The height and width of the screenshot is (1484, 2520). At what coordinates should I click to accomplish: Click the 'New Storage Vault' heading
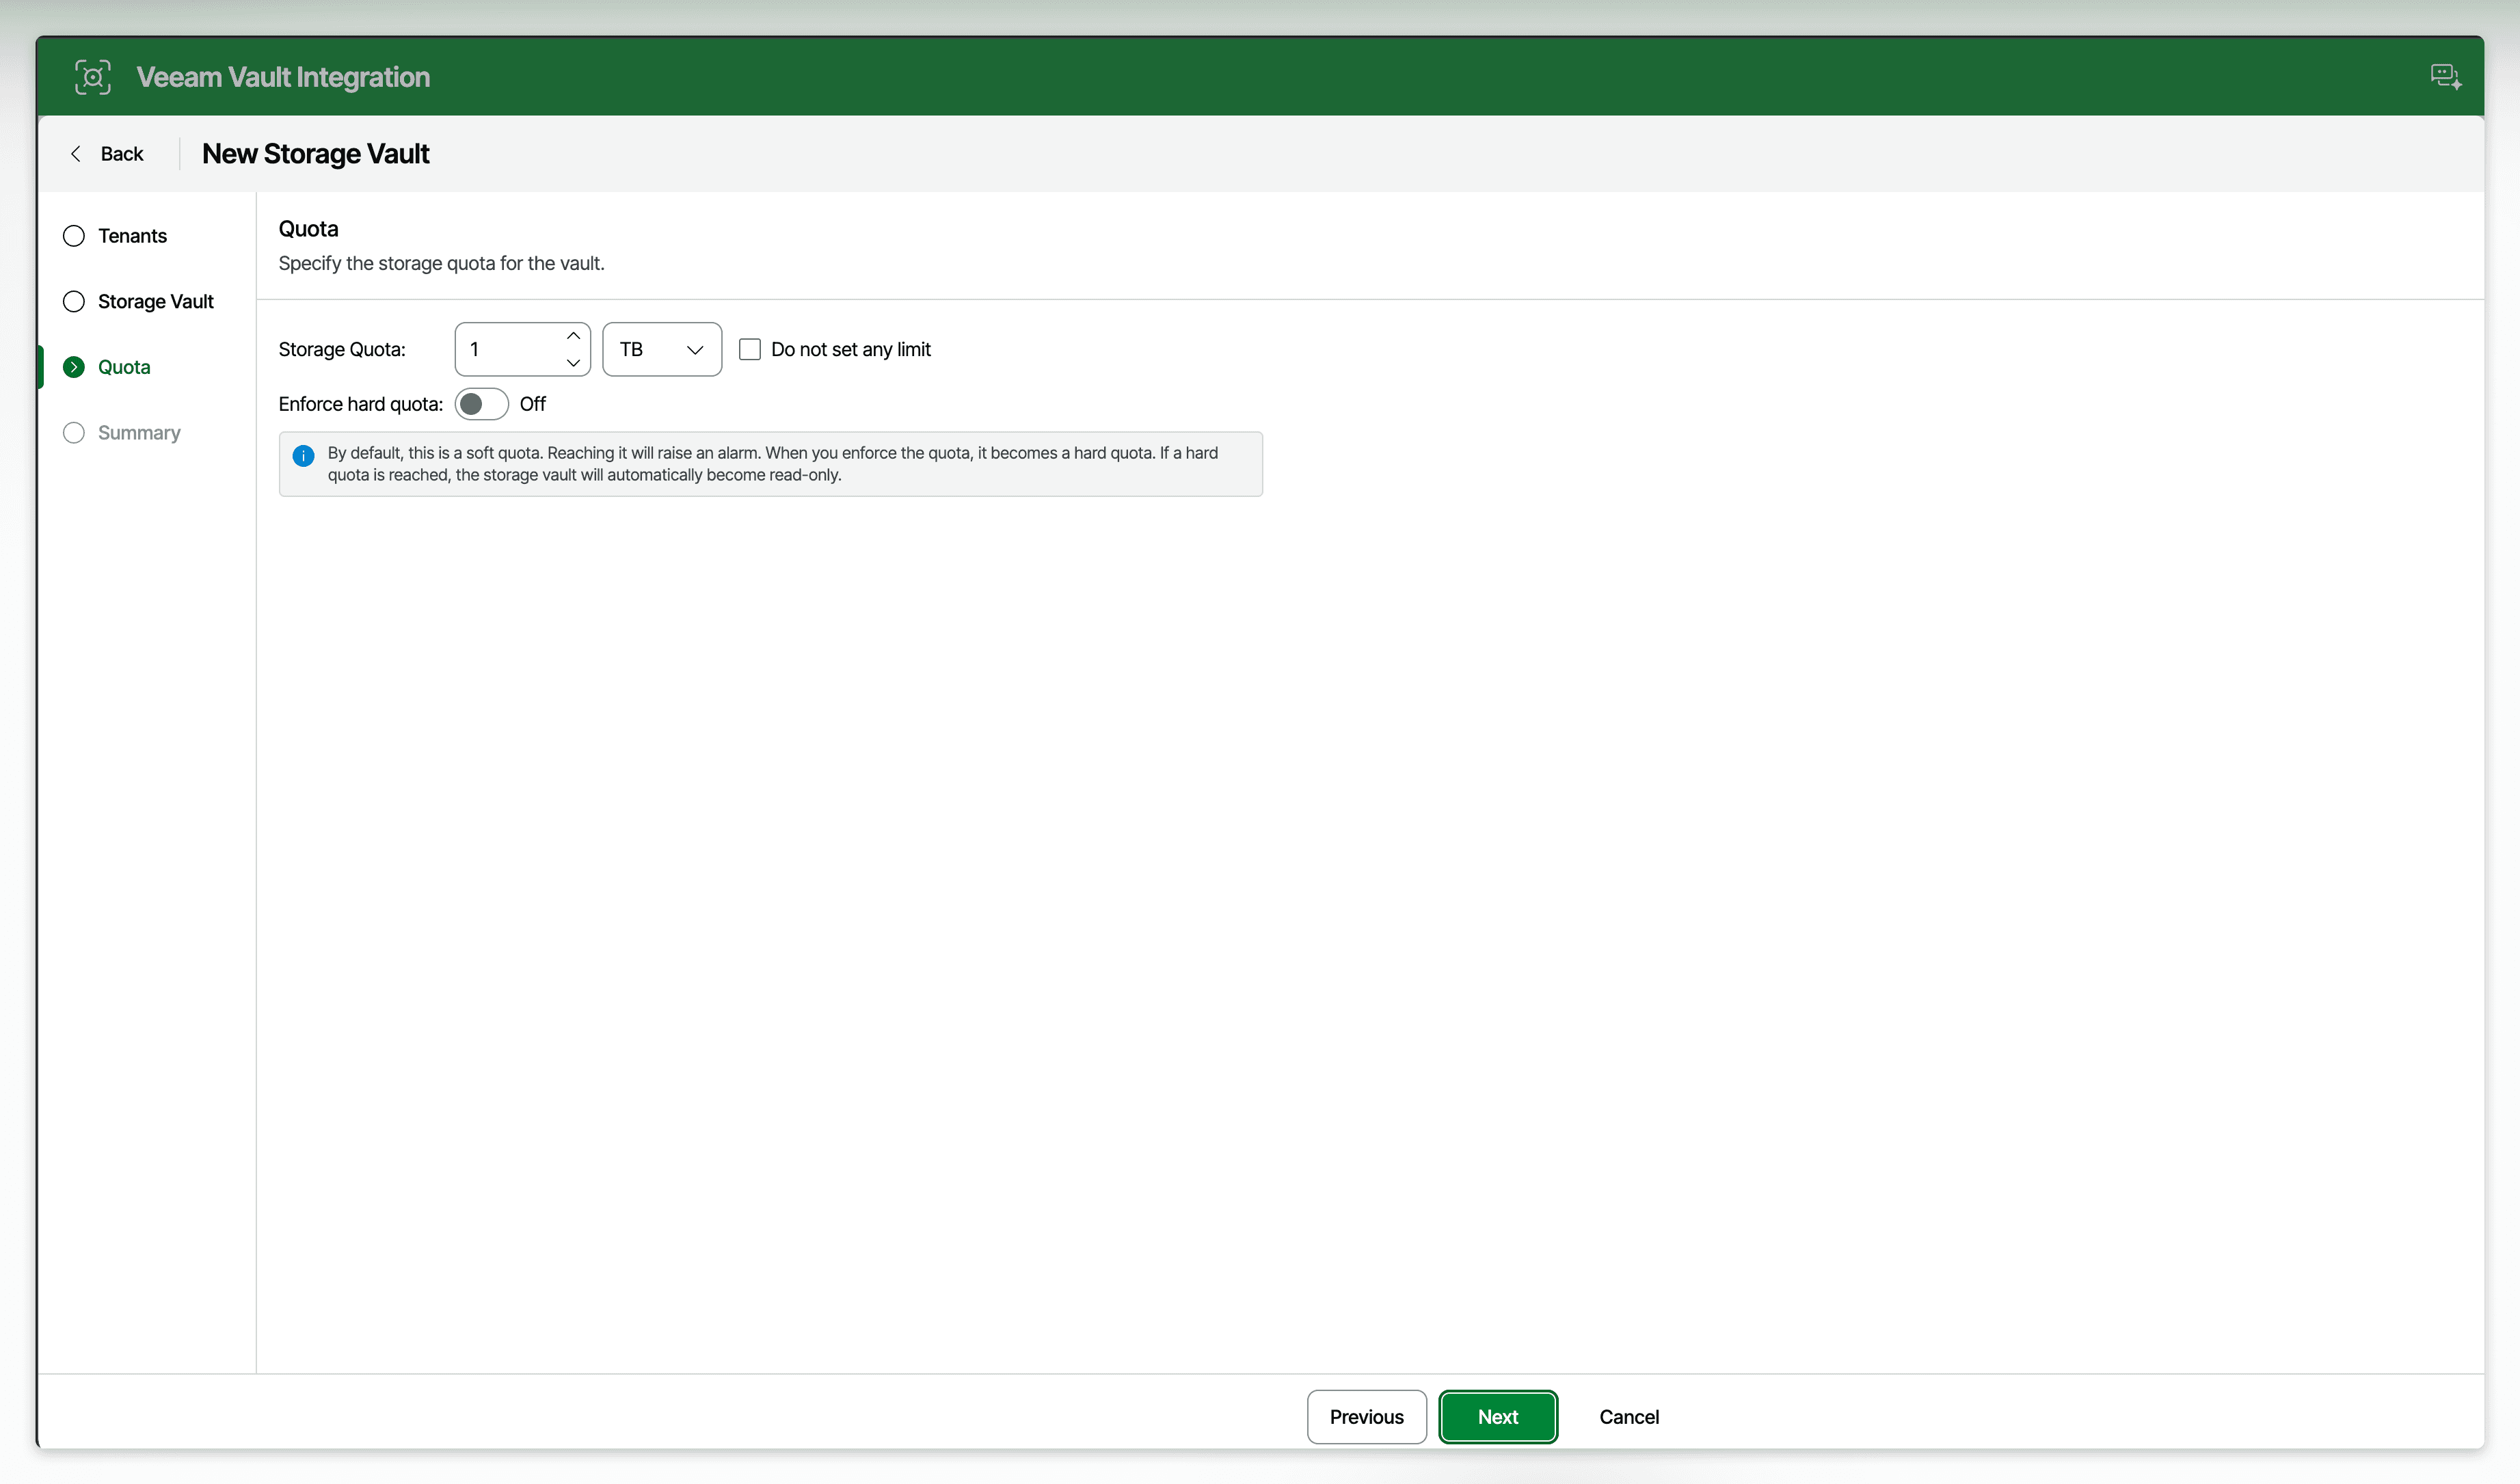coord(316,154)
